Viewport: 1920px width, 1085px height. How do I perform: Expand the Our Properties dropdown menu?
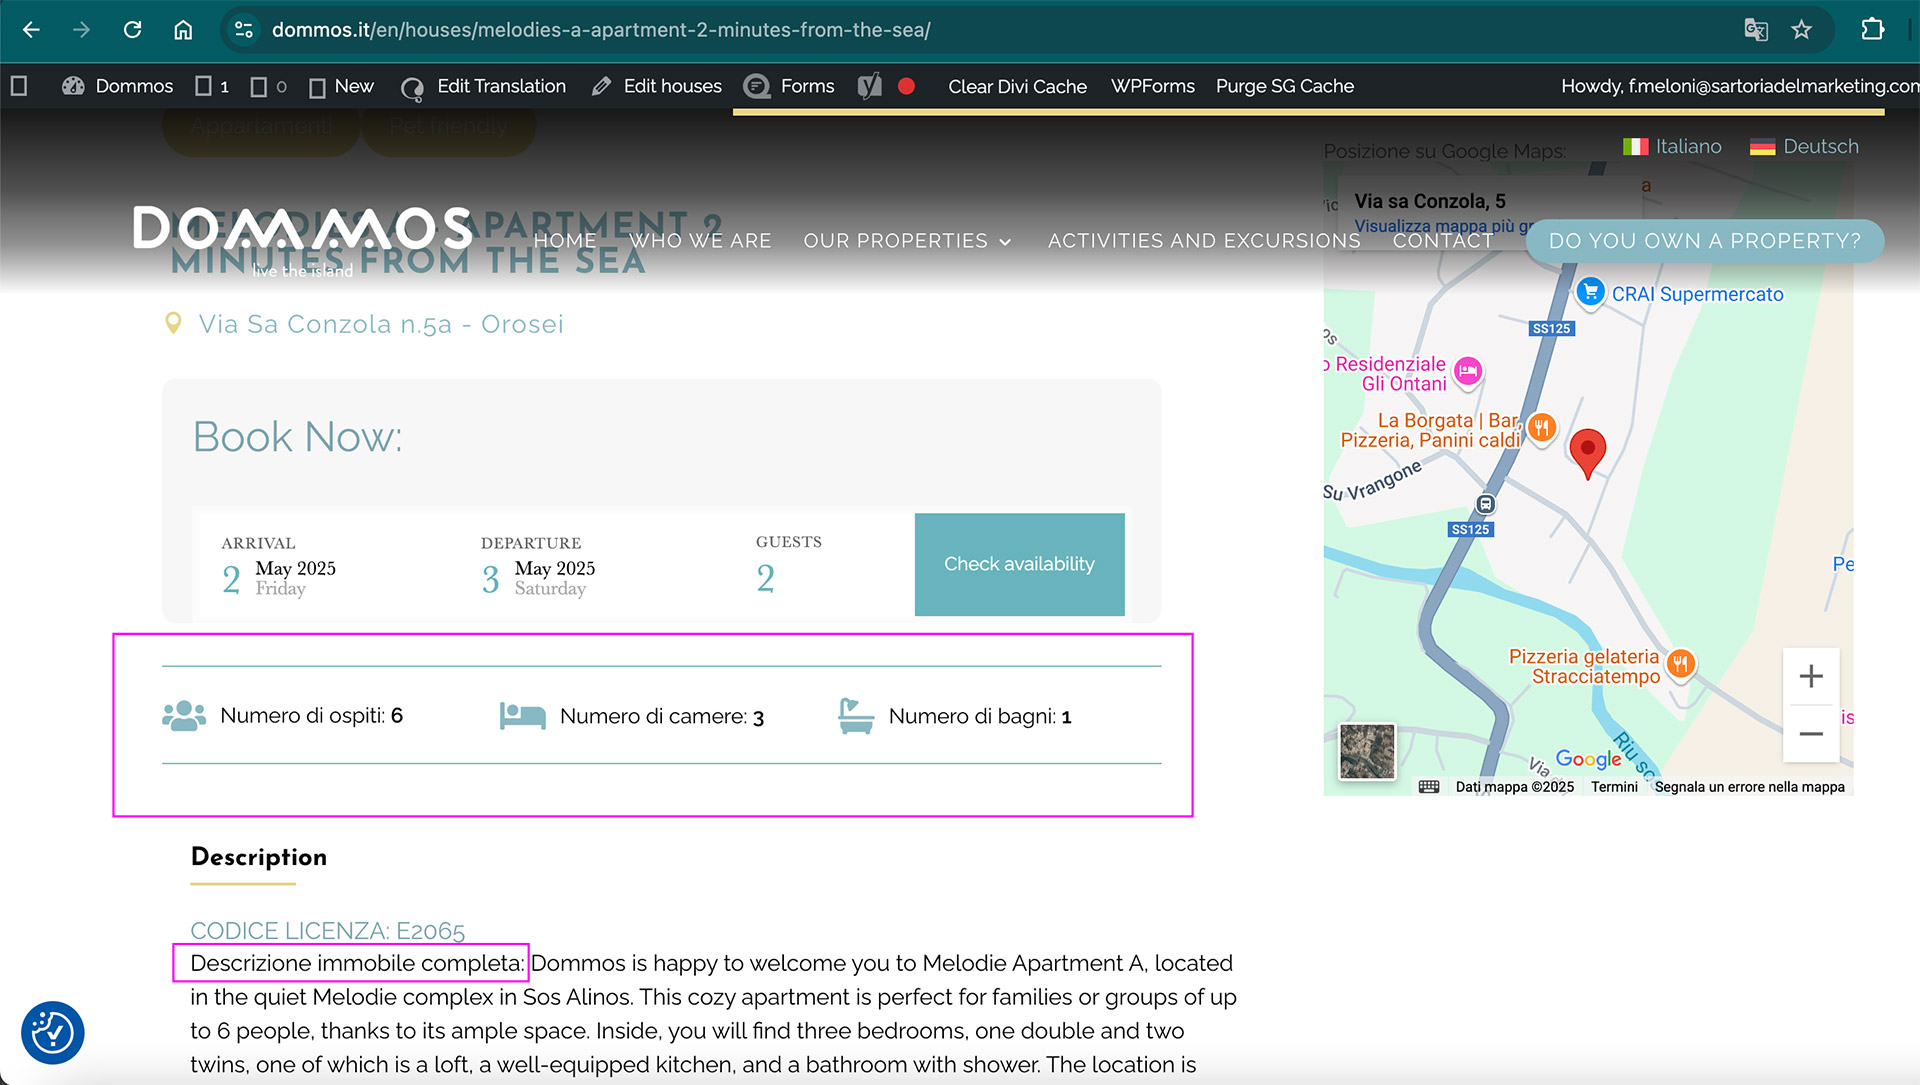pyautogui.click(x=907, y=241)
